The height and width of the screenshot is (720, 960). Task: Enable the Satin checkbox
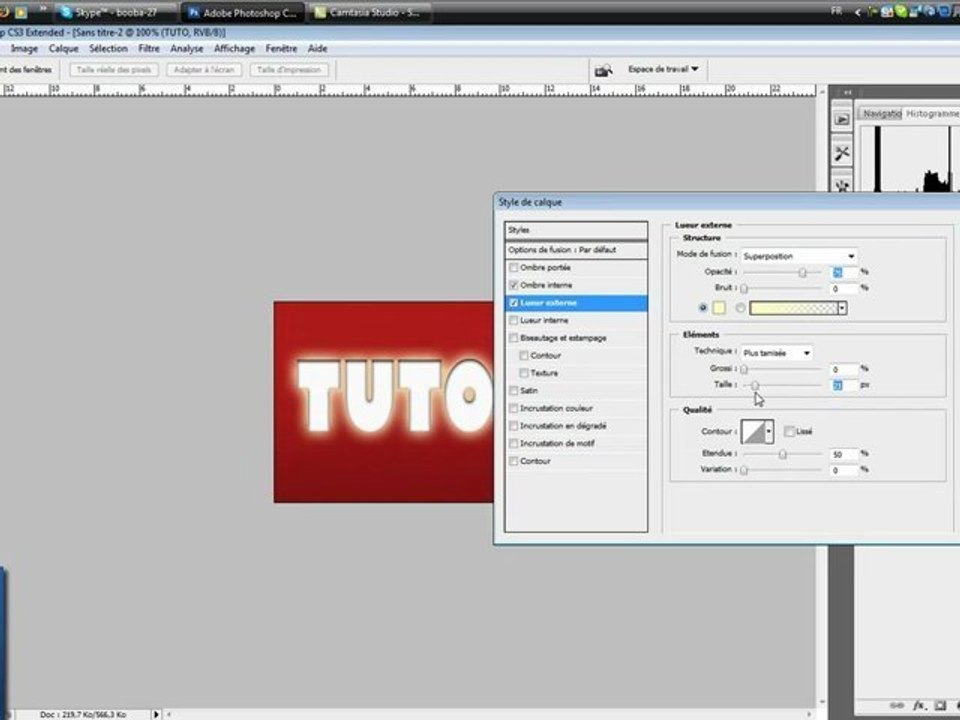pyautogui.click(x=514, y=391)
